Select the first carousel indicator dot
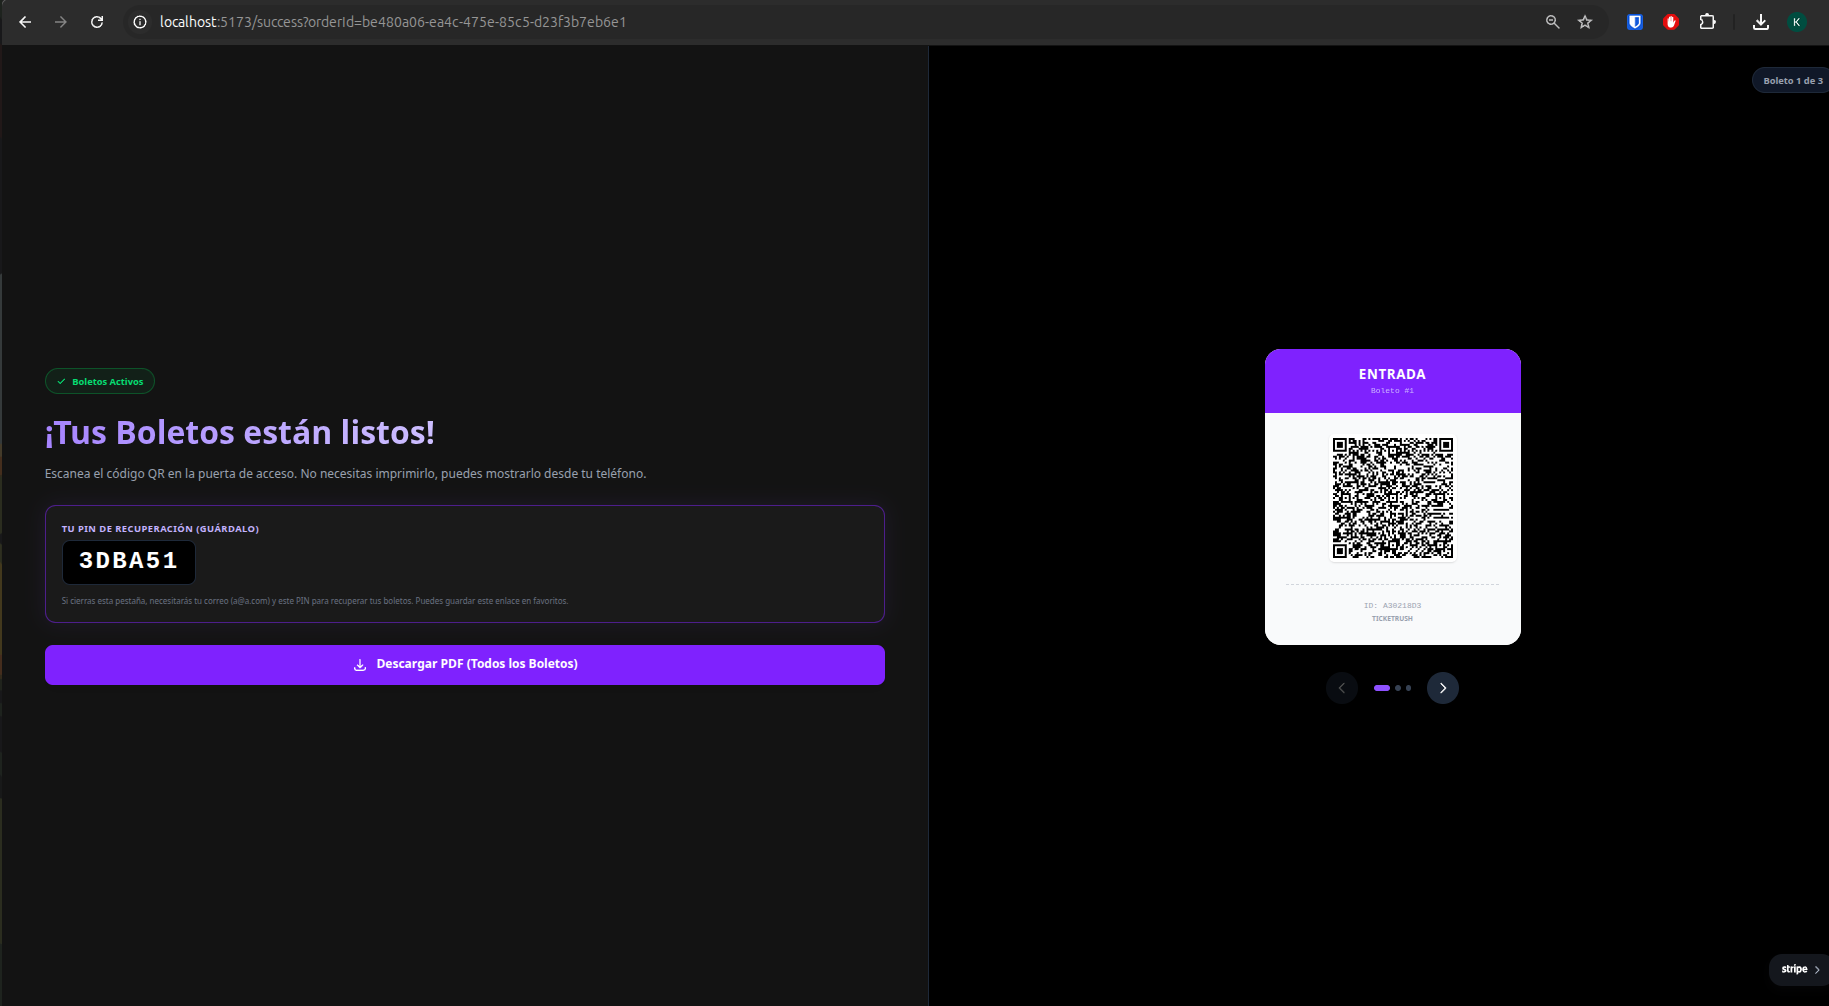This screenshot has height=1006, width=1829. pos(1382,688)
